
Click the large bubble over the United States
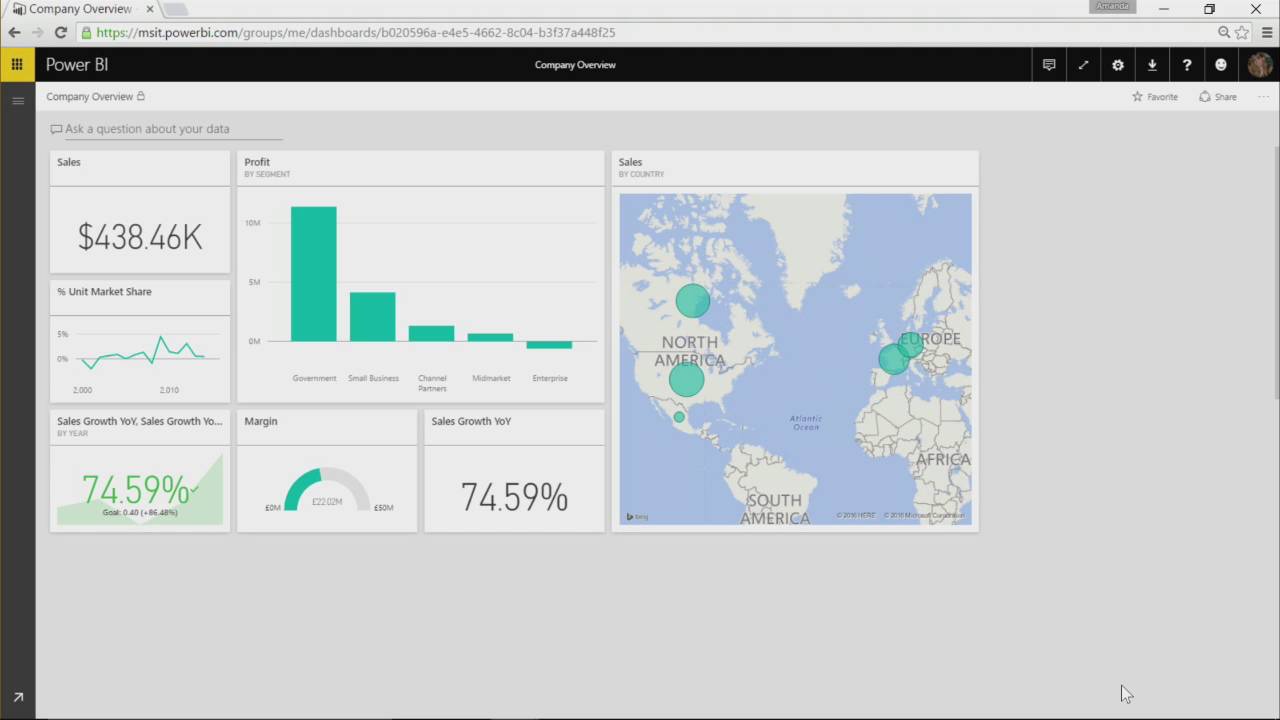pos(686,379)
